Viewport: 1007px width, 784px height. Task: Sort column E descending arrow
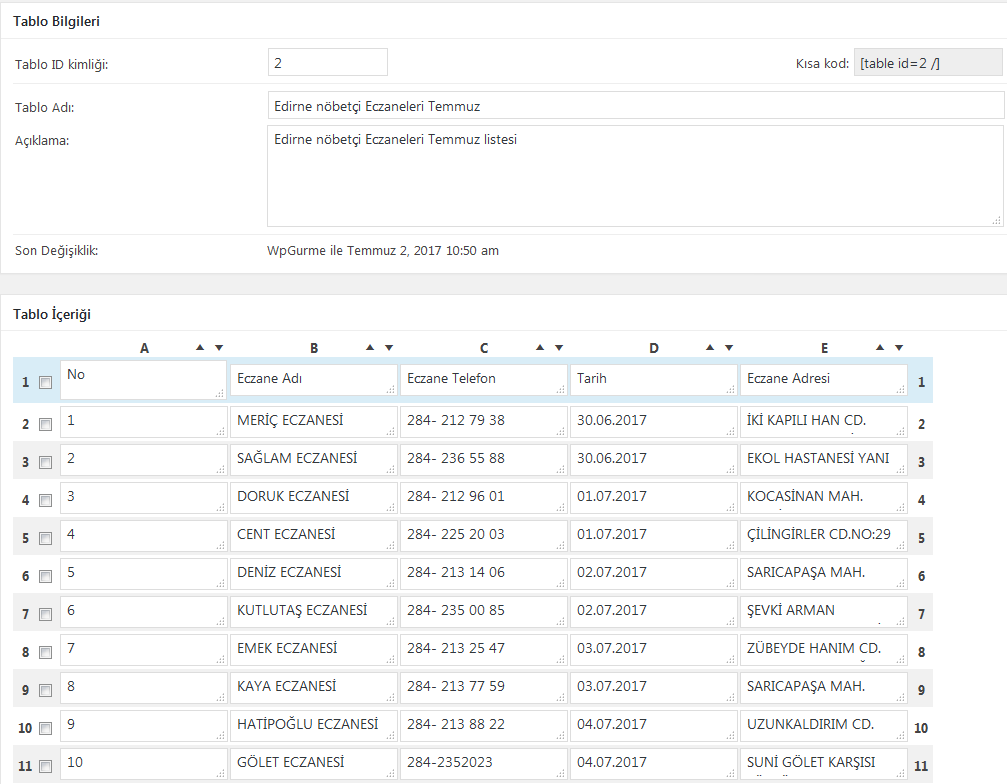click(899, 347)
